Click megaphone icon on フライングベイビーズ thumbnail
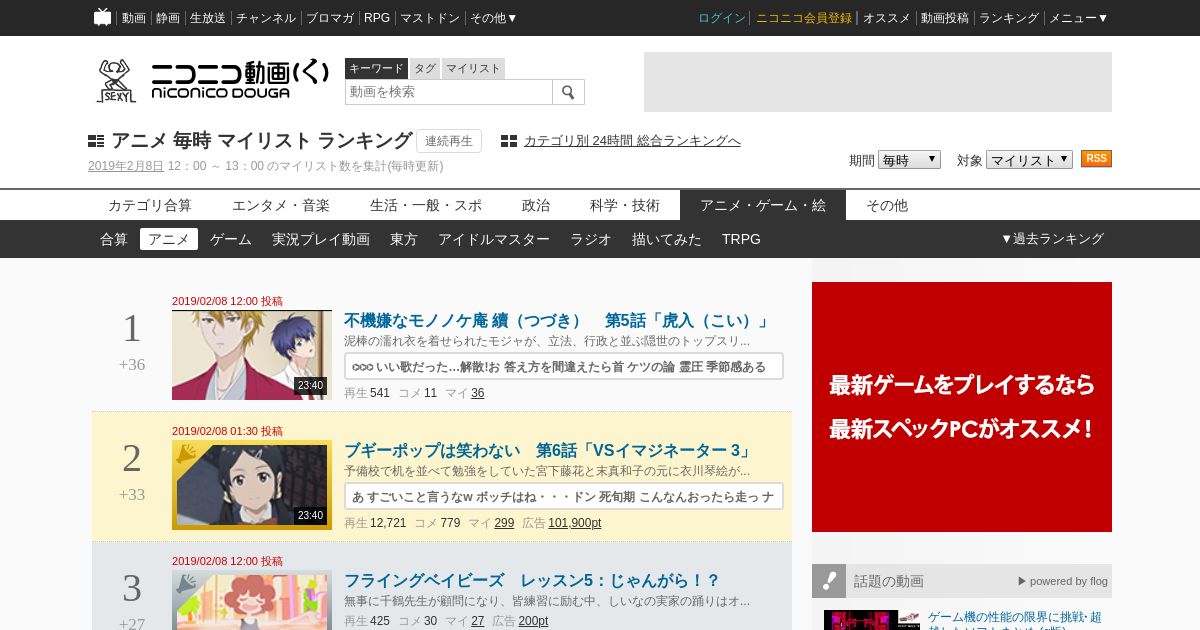Screen dimensions: 1200x630 186,584
